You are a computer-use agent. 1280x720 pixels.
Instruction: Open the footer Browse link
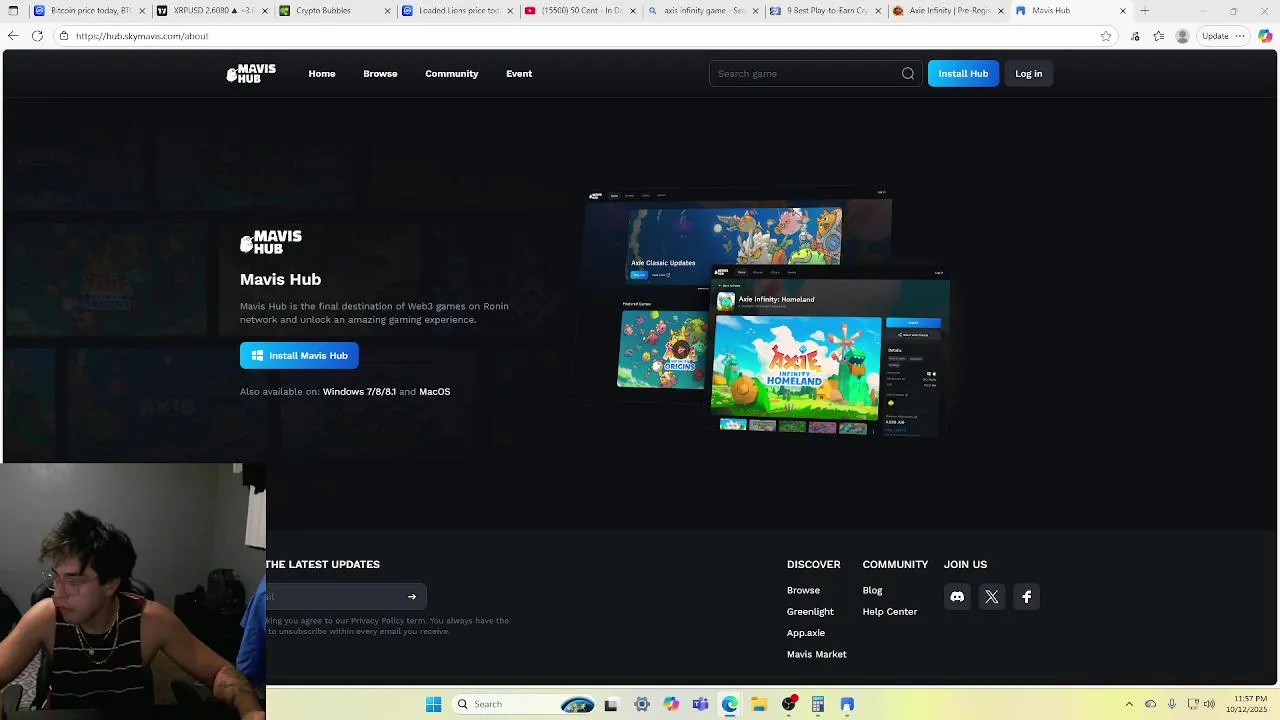pyautogui.click(x=803, y=590)
